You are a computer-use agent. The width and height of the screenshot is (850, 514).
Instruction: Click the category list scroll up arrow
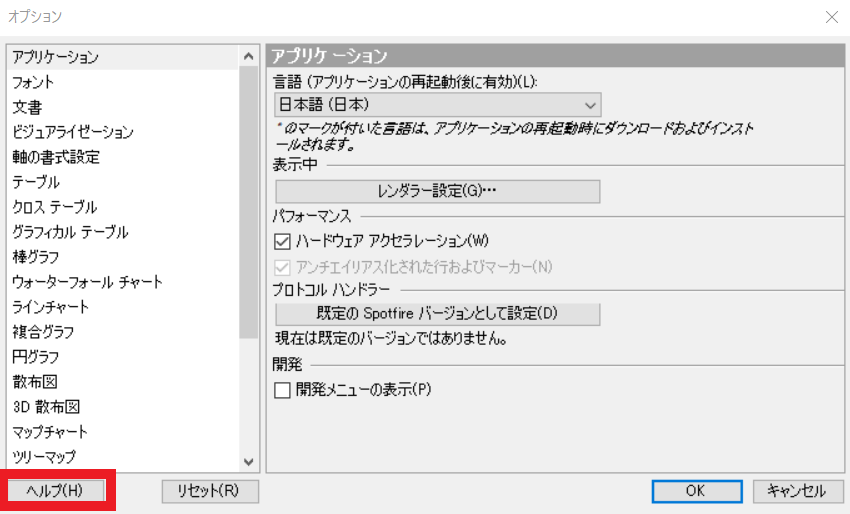[249, 56]
